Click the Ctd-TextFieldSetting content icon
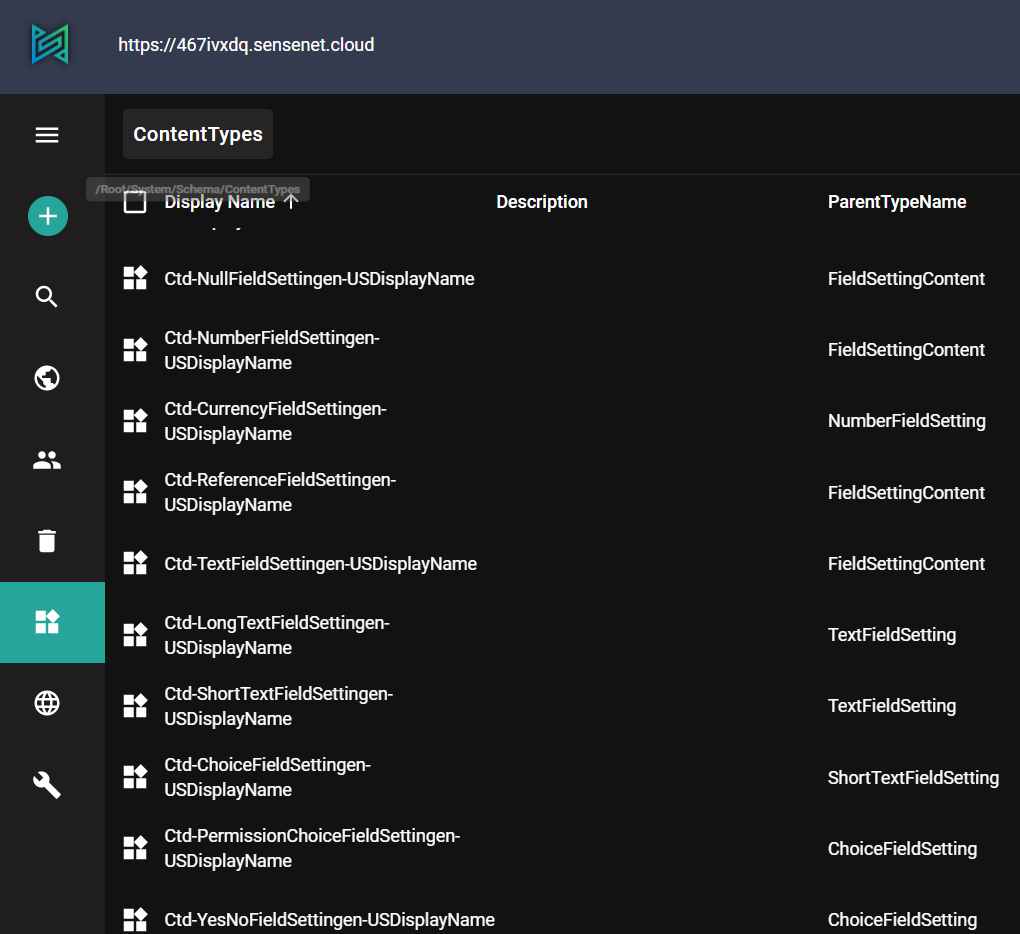The width and height of the screenshot is (1020, 934). 135,563
